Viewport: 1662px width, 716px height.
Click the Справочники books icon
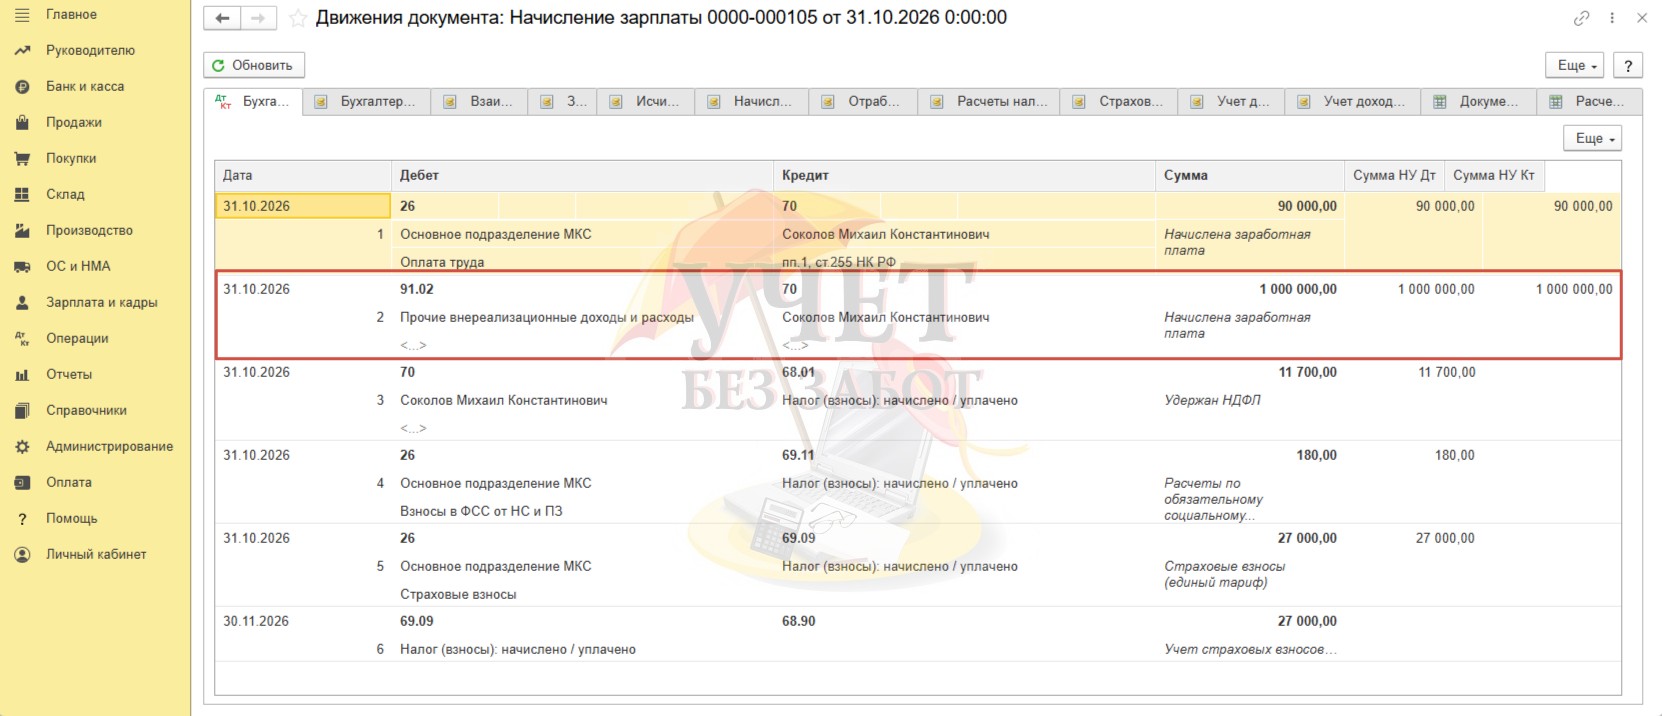pyautogui.click(x=22, y=410)
